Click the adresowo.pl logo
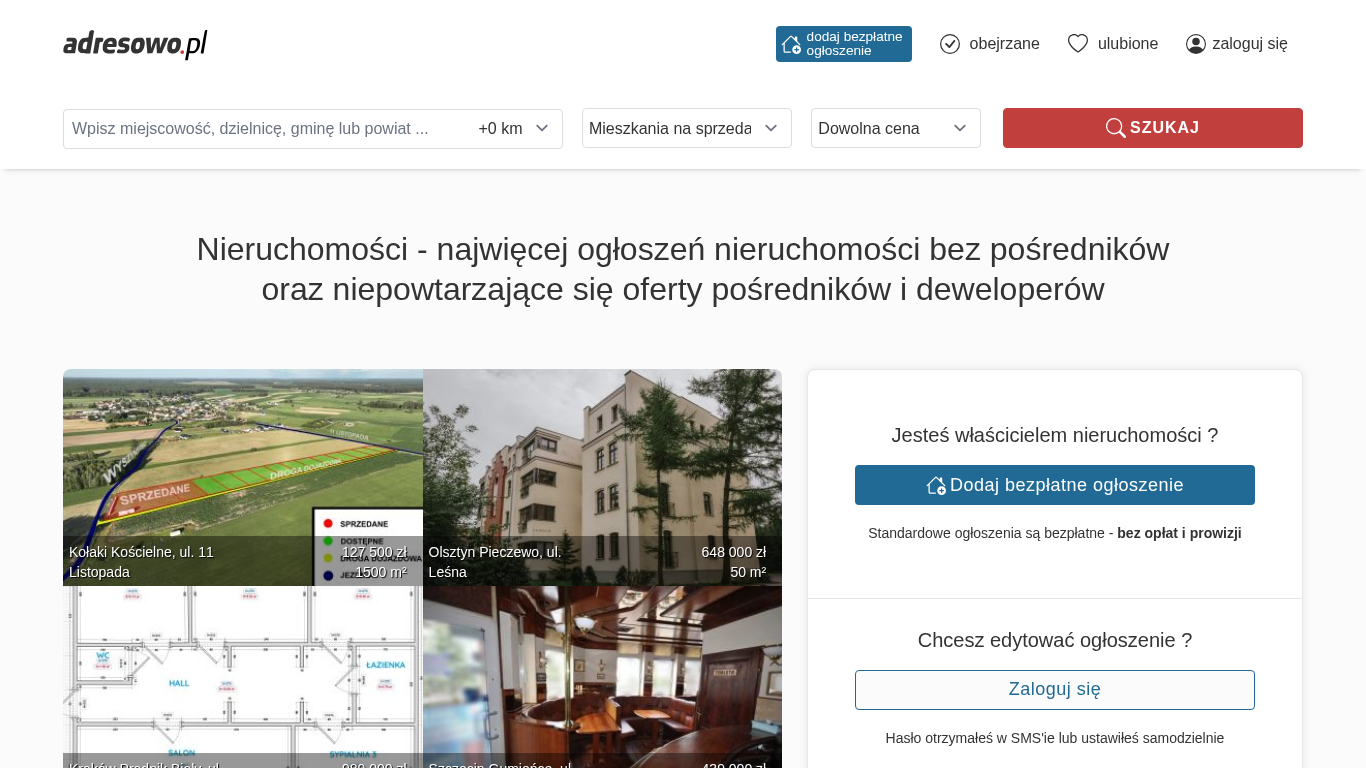The width and height of the screenshot is (1366, 768). pos(135,44)
